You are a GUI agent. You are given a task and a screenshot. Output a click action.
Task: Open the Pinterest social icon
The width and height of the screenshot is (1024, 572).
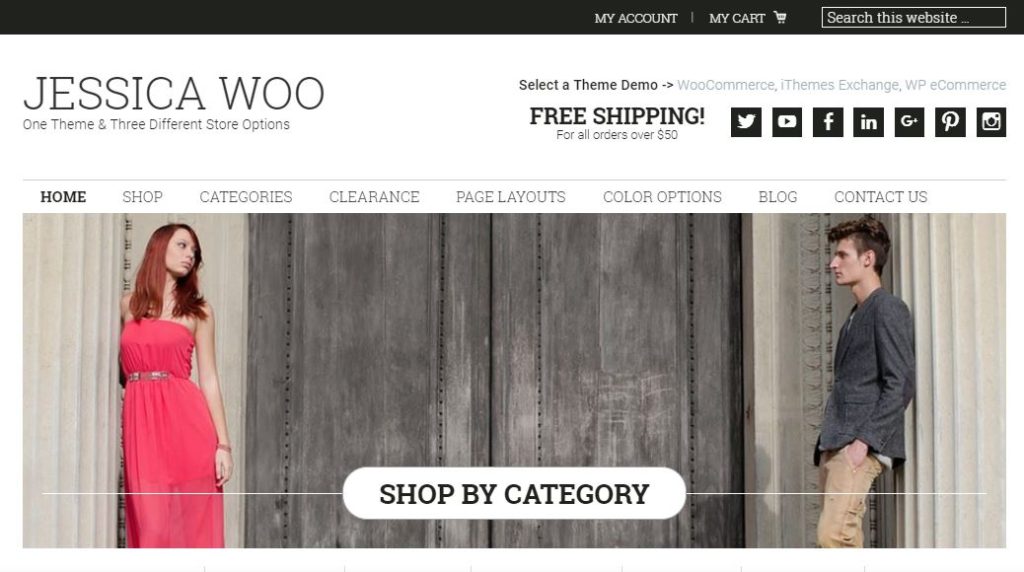pos(950,122)
